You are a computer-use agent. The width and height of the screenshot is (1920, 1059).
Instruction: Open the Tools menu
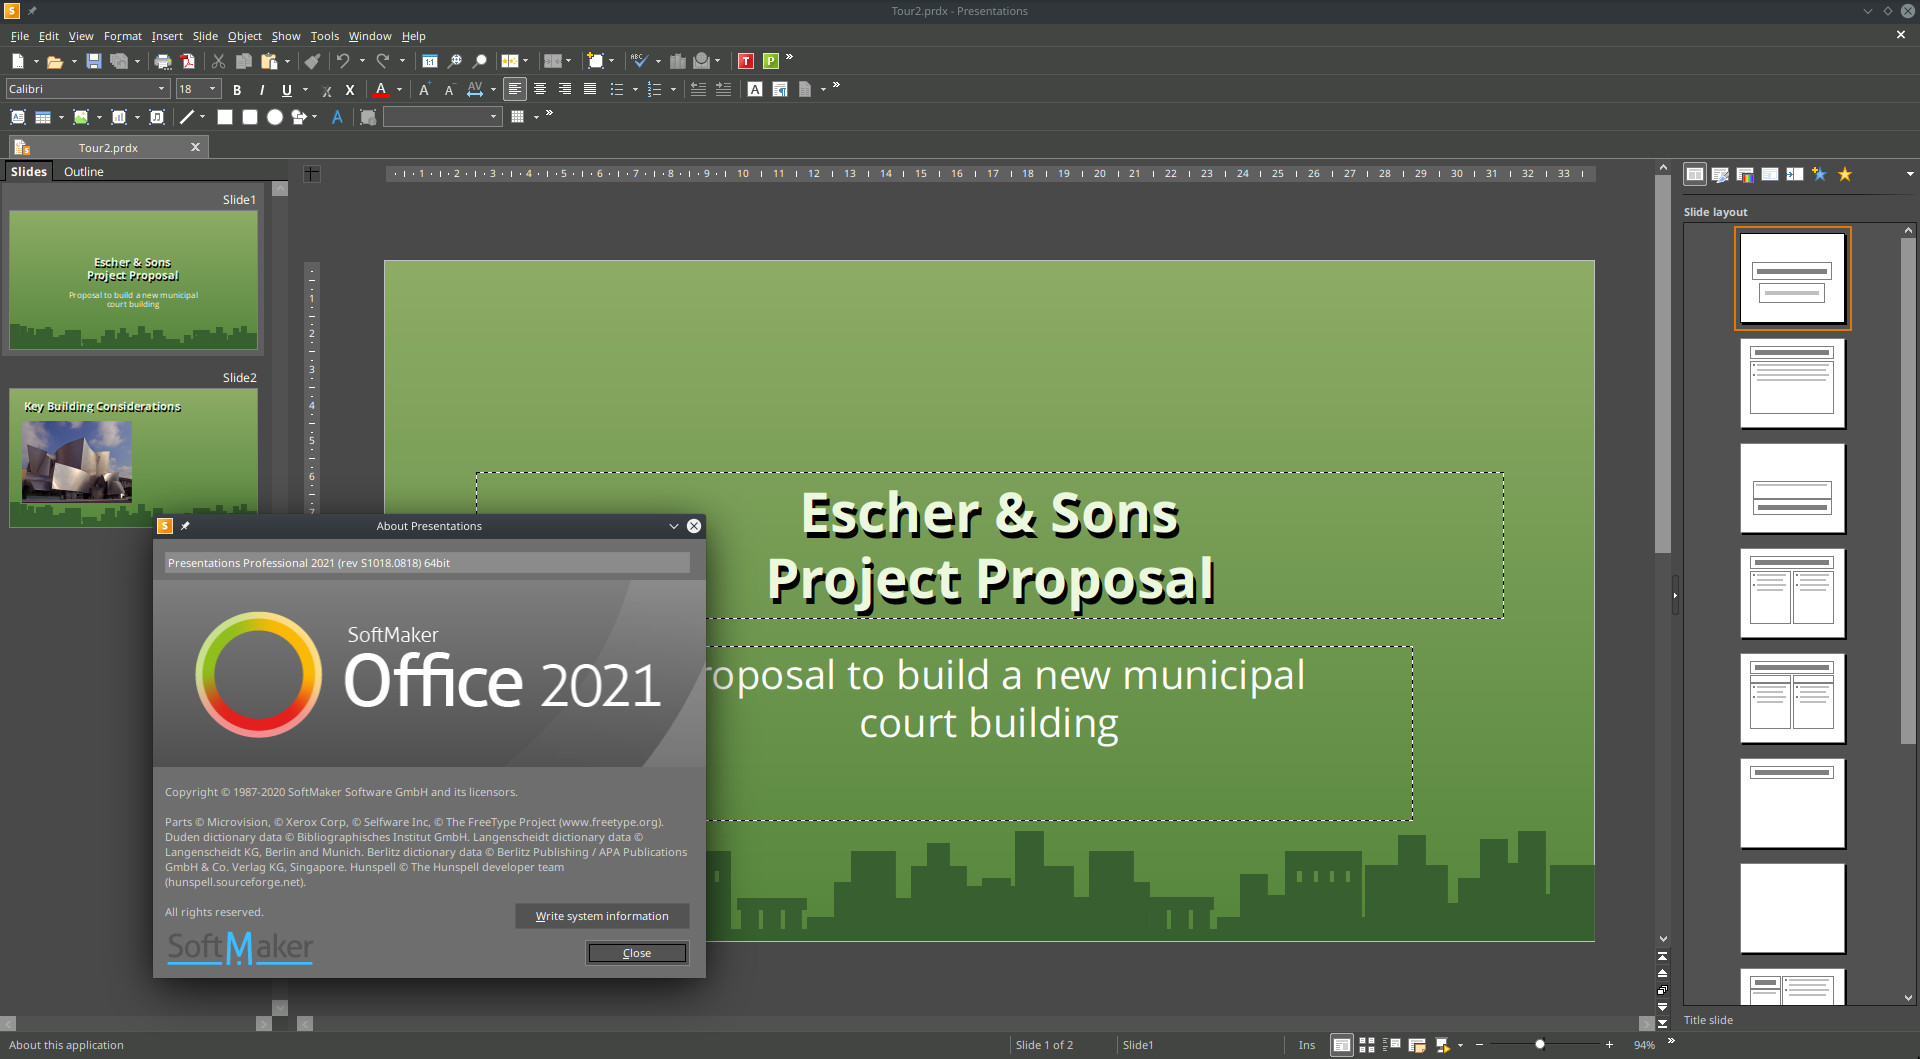coord(324,36)
